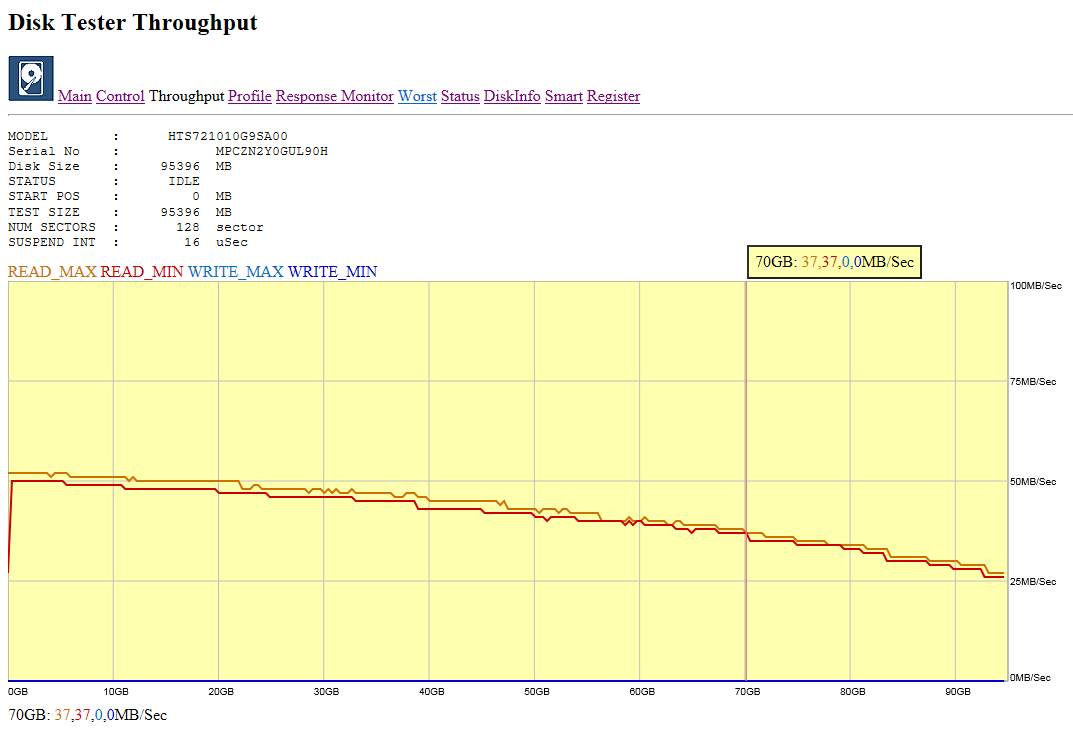Viewport: 1073px width, 737px height.
Task: Go to the Smart page
Action: pyautogui.click(x=564, y=96)
